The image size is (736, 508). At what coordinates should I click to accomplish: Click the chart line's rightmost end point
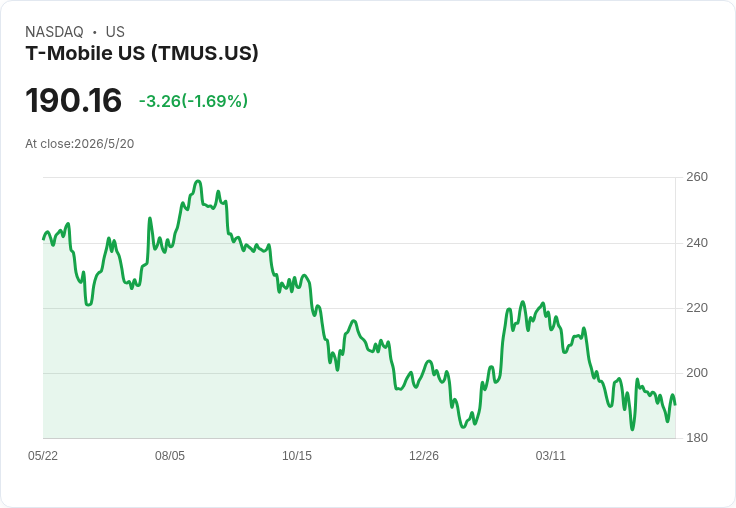click(675, 404)
